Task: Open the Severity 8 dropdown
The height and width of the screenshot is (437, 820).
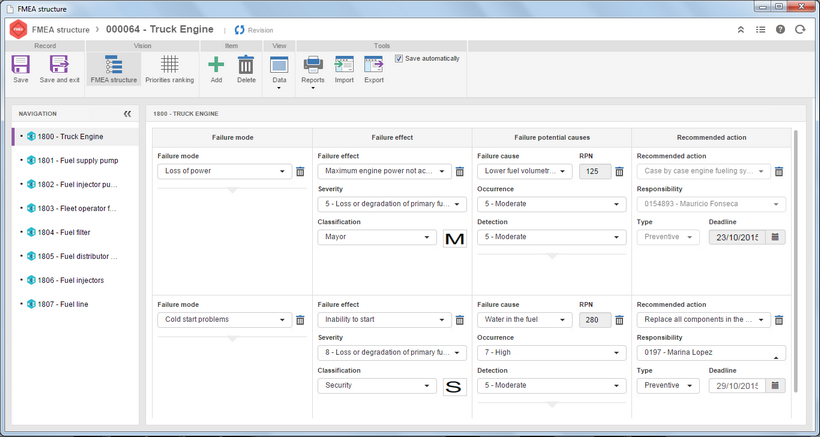Action: pos(392,352)
